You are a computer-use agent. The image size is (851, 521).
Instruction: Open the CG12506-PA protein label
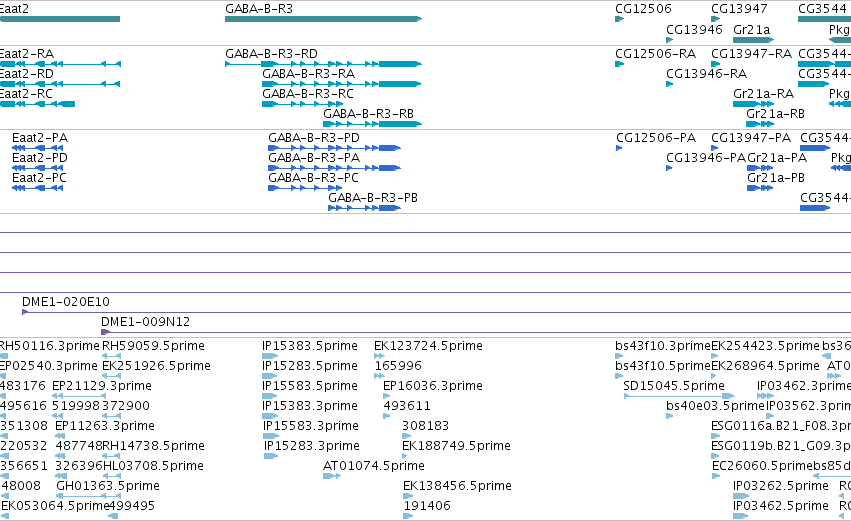656,138
